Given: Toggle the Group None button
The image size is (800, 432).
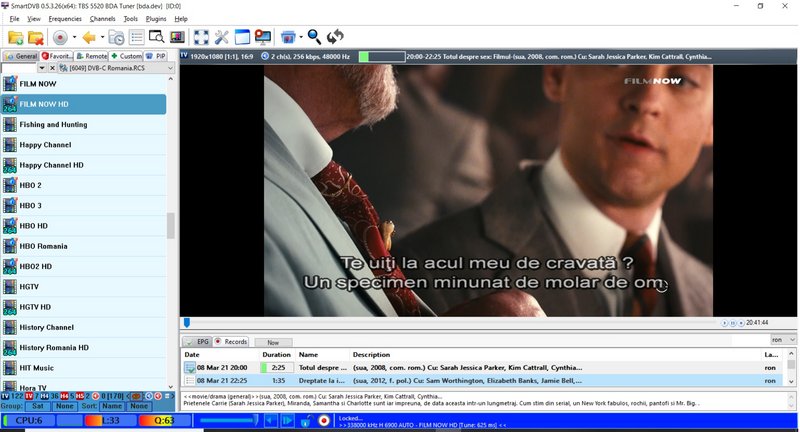Looking at the screenshot, I should [65, 406].
